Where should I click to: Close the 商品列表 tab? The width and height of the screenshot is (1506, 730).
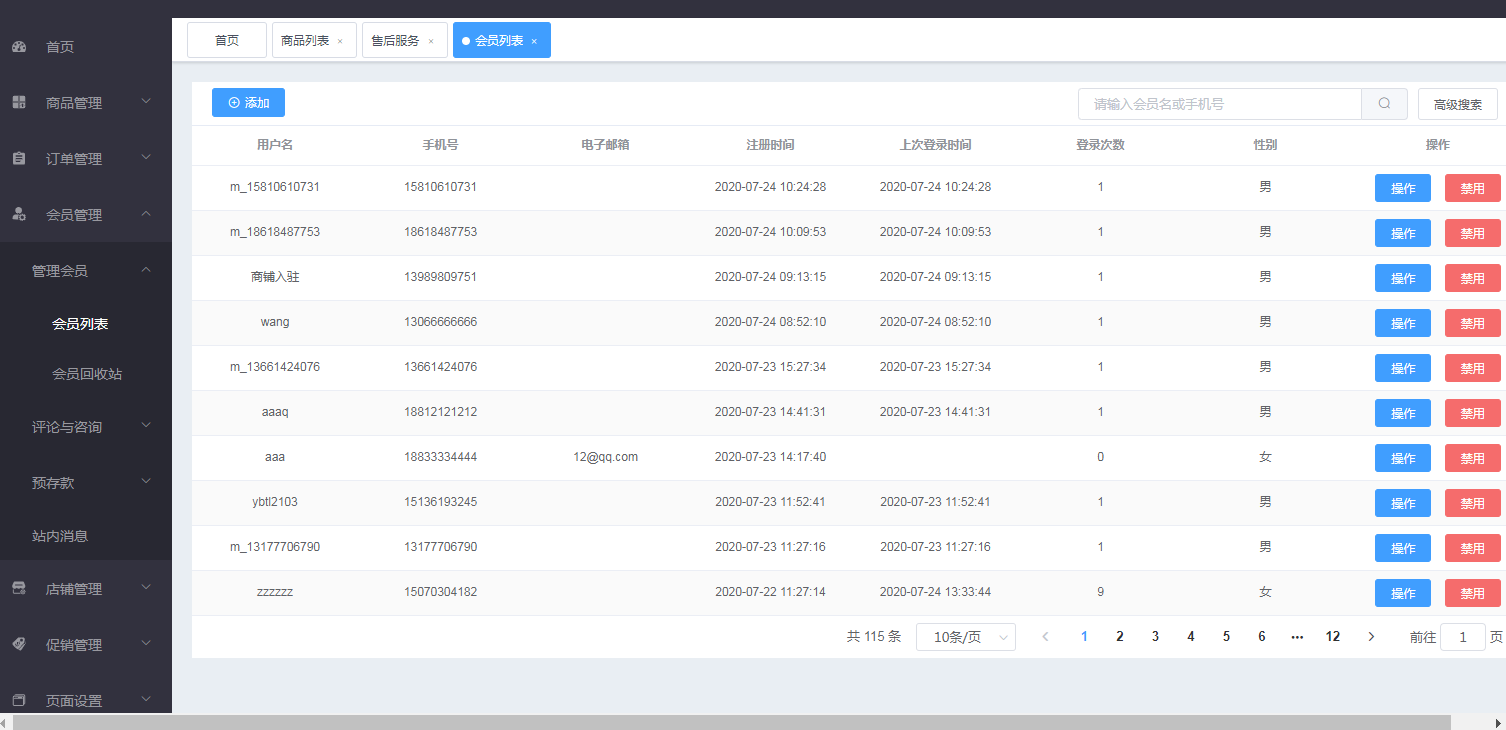[340, 41]
